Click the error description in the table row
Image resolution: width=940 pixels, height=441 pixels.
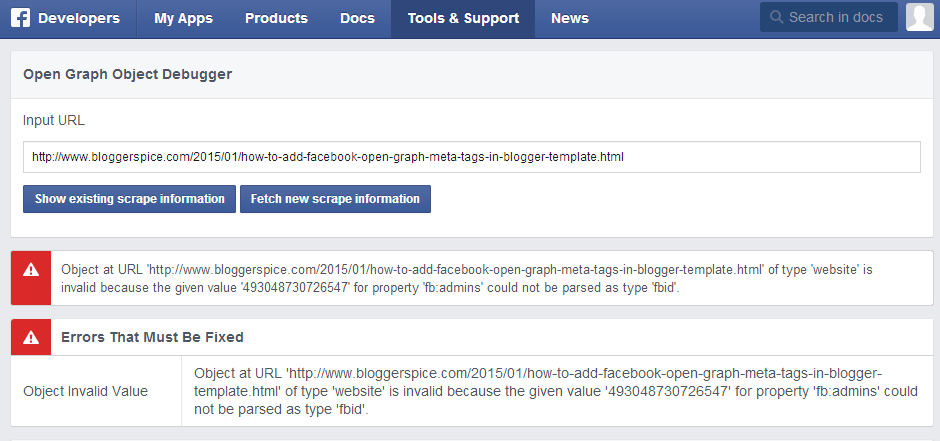[556, 391]
